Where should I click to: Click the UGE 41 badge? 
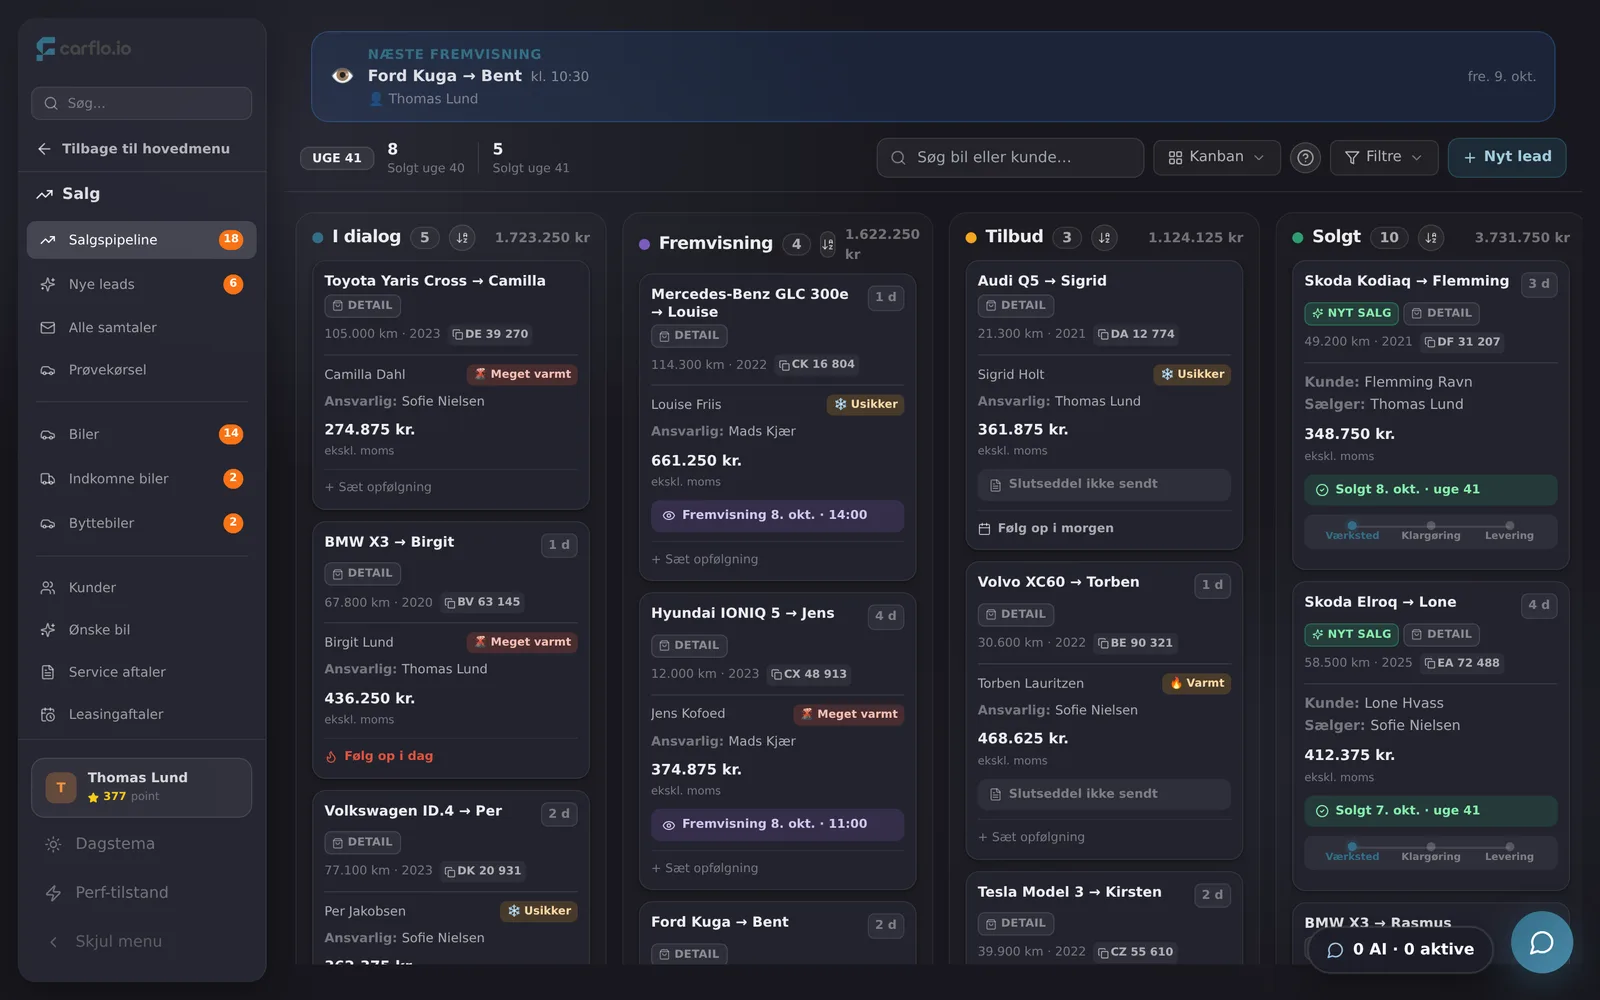tap(337, 158)
